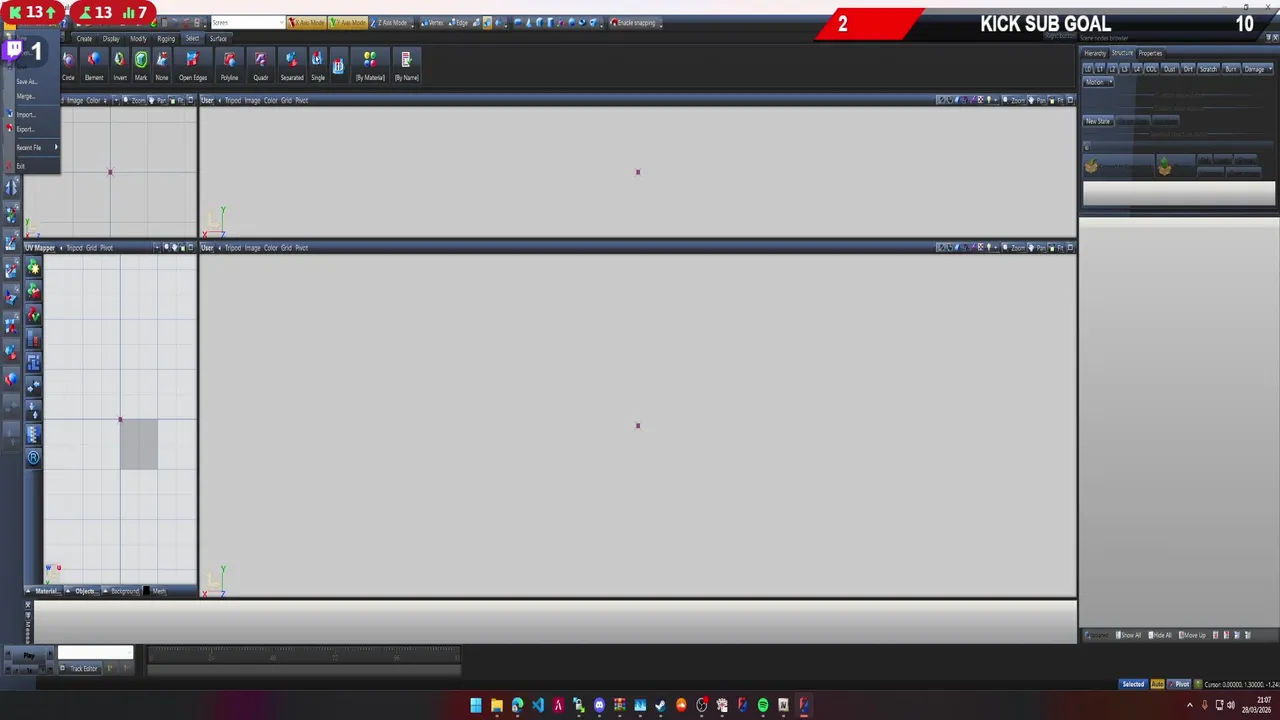
Task: Switch to the Modify tab
Action: [x=138, y=38]
